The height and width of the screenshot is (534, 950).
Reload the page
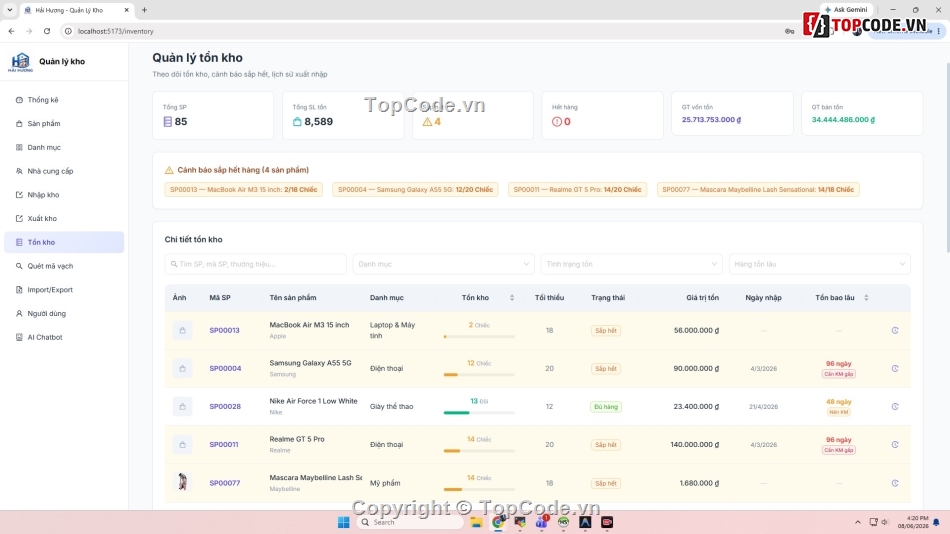point(47,31)
